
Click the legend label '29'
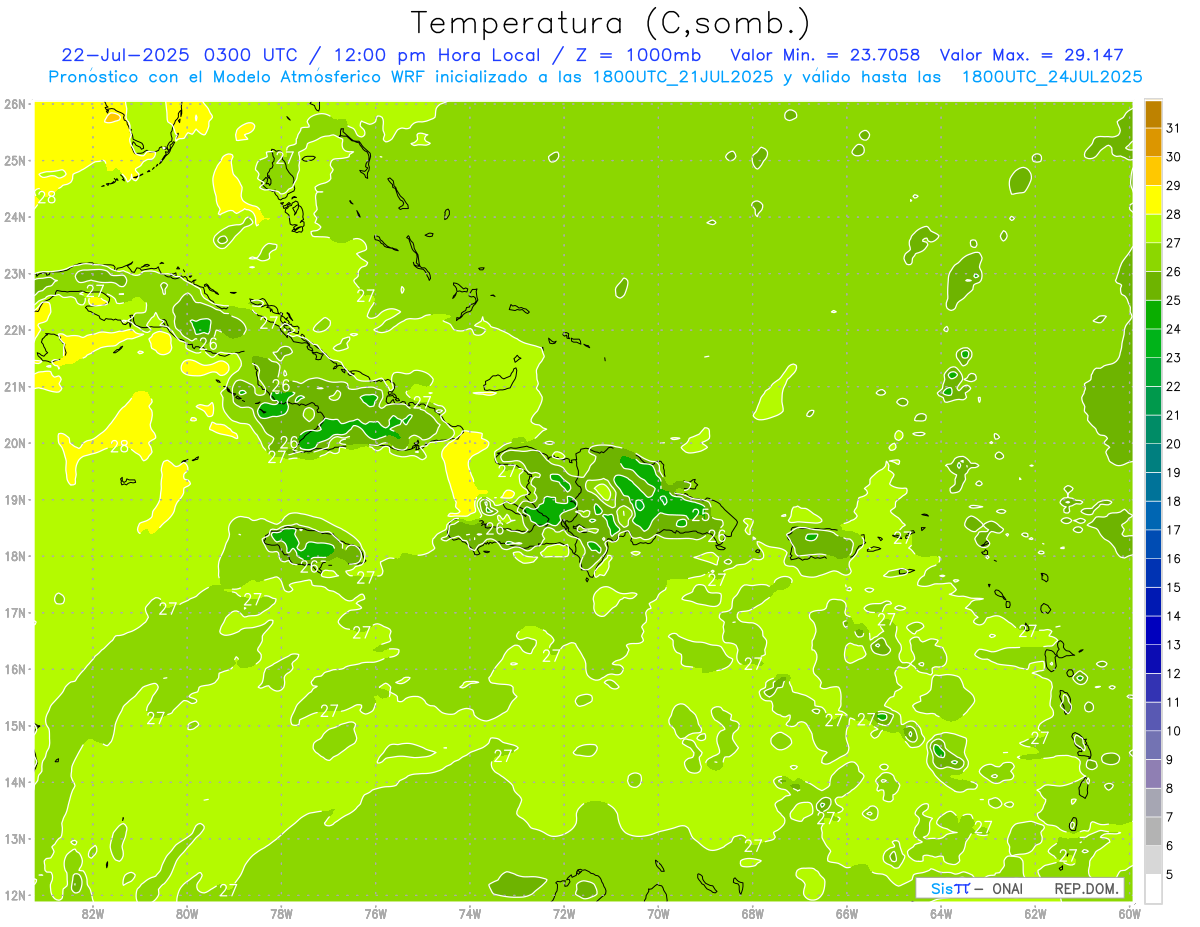click(x=1174, y=185)
